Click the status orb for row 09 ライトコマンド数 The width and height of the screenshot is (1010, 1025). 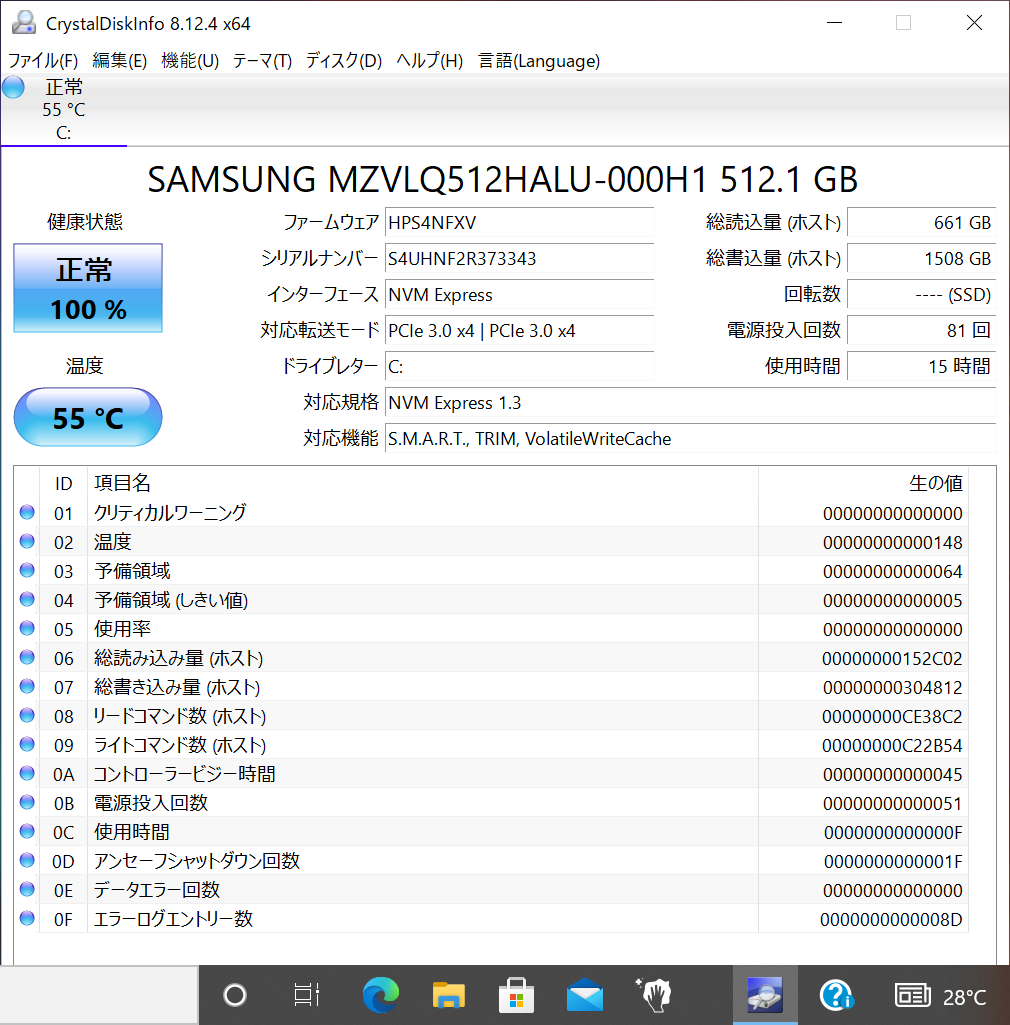(x=27, y=744)
